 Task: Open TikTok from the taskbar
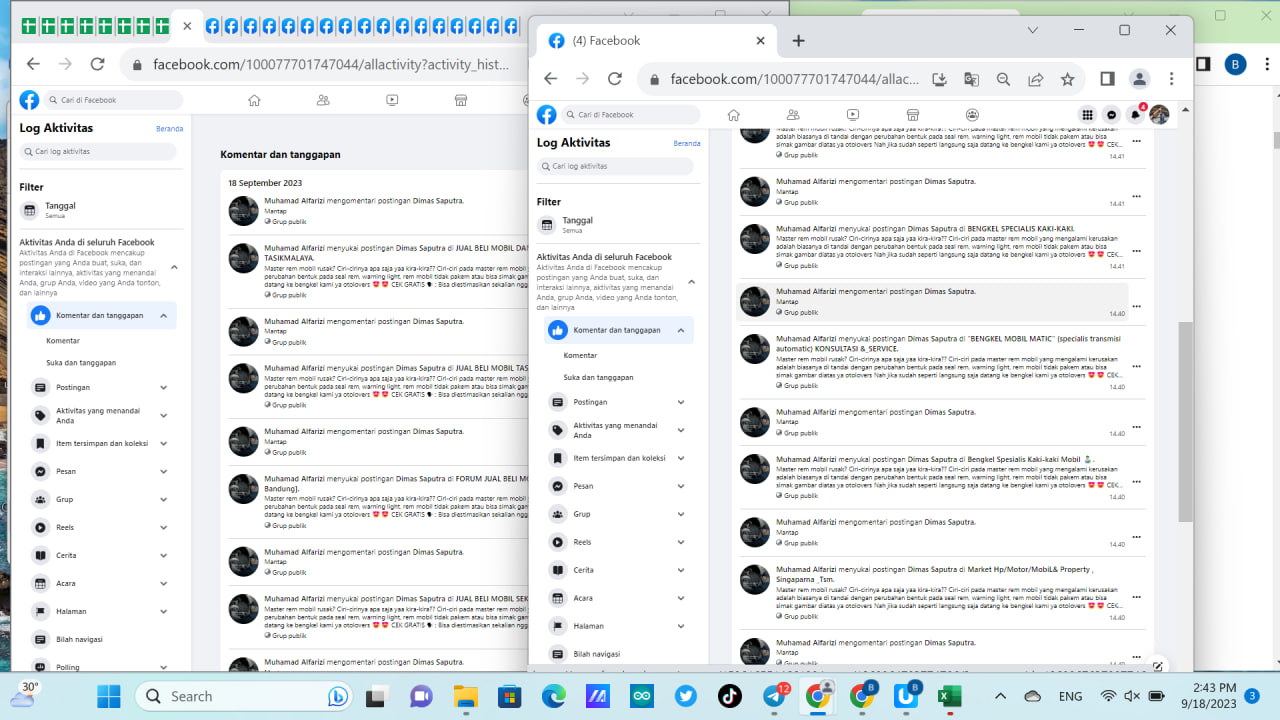(730, 696)
